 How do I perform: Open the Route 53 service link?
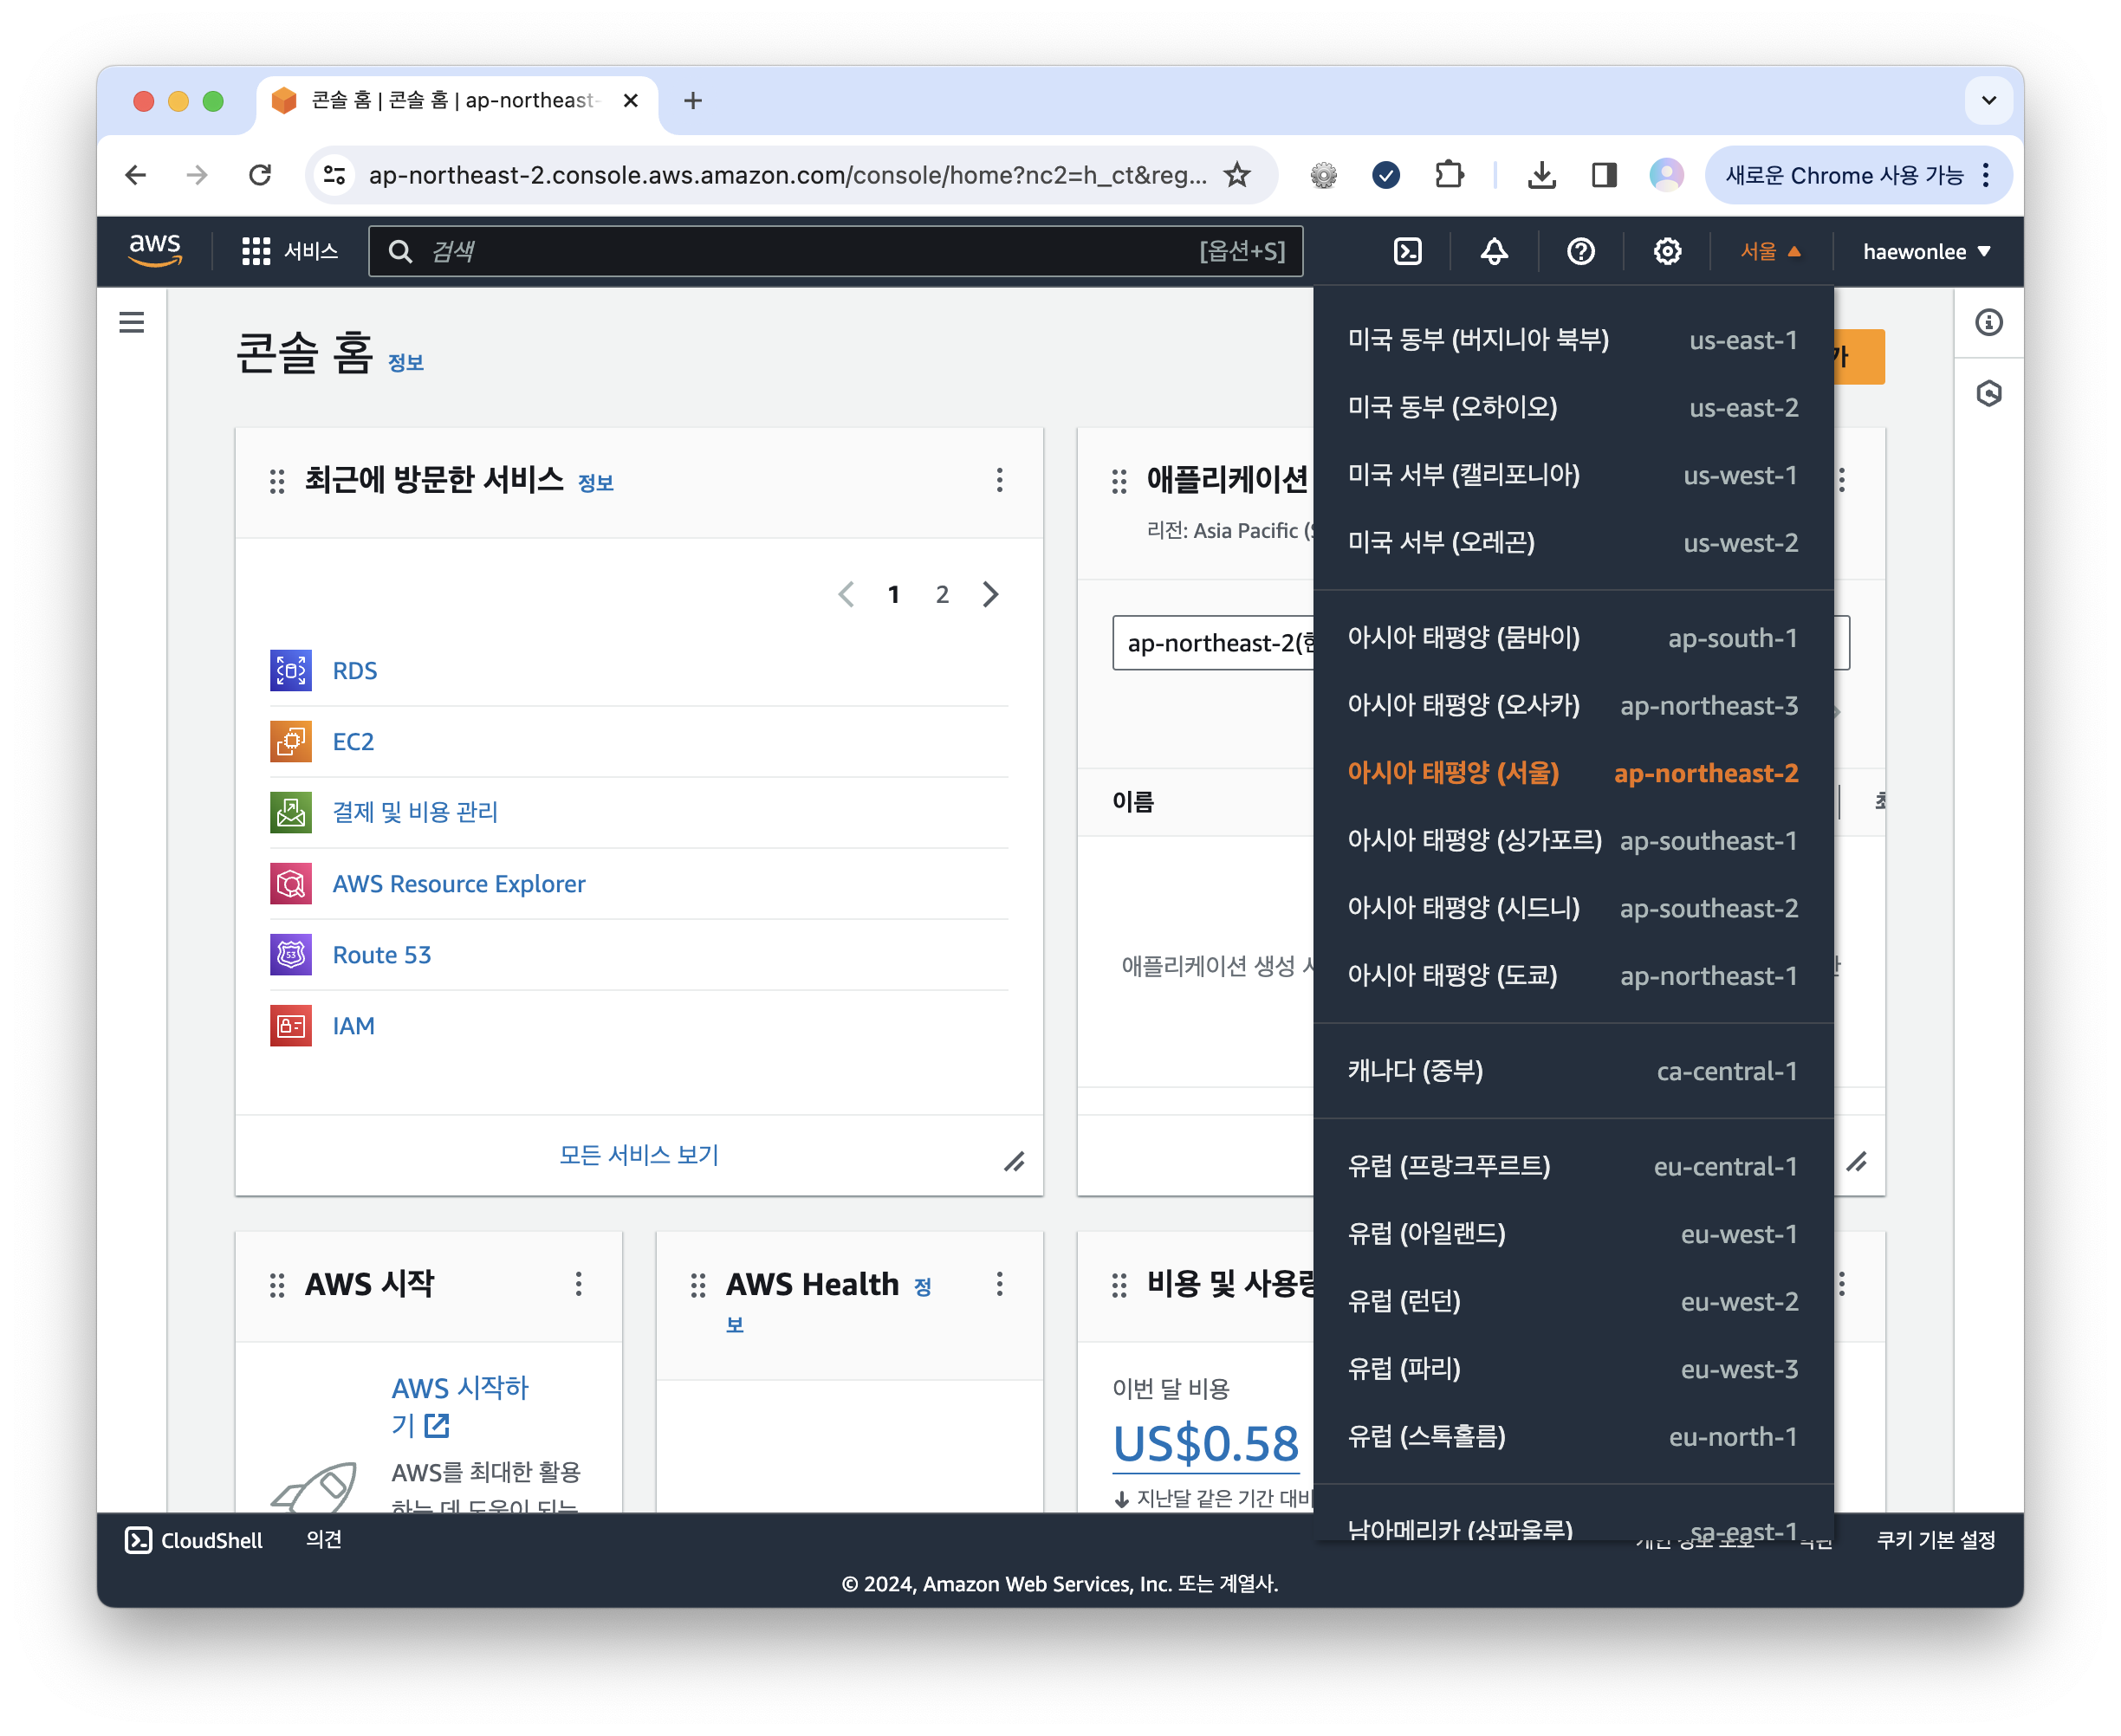381,954
